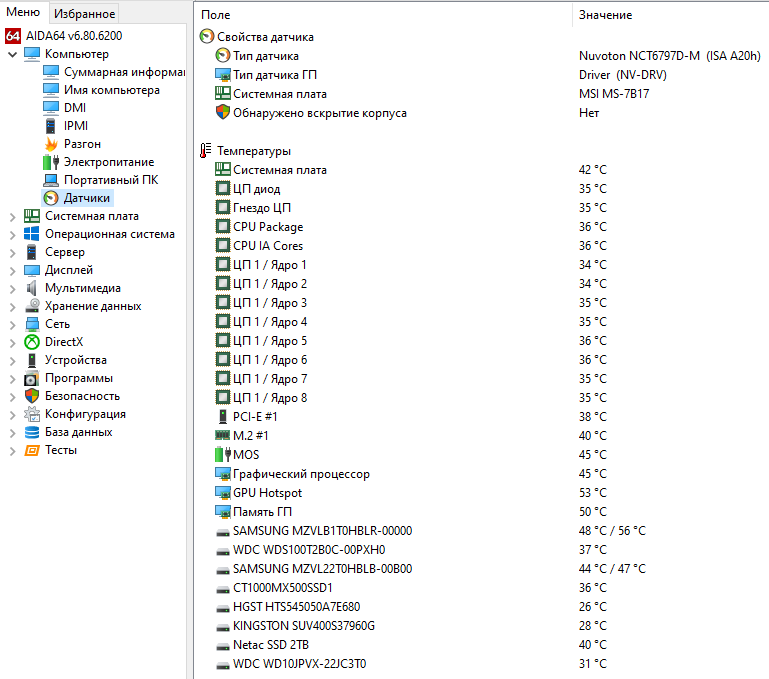Click the Сервер tower icon
Viewport: 769px width, 679px height.
pos(32,252)
